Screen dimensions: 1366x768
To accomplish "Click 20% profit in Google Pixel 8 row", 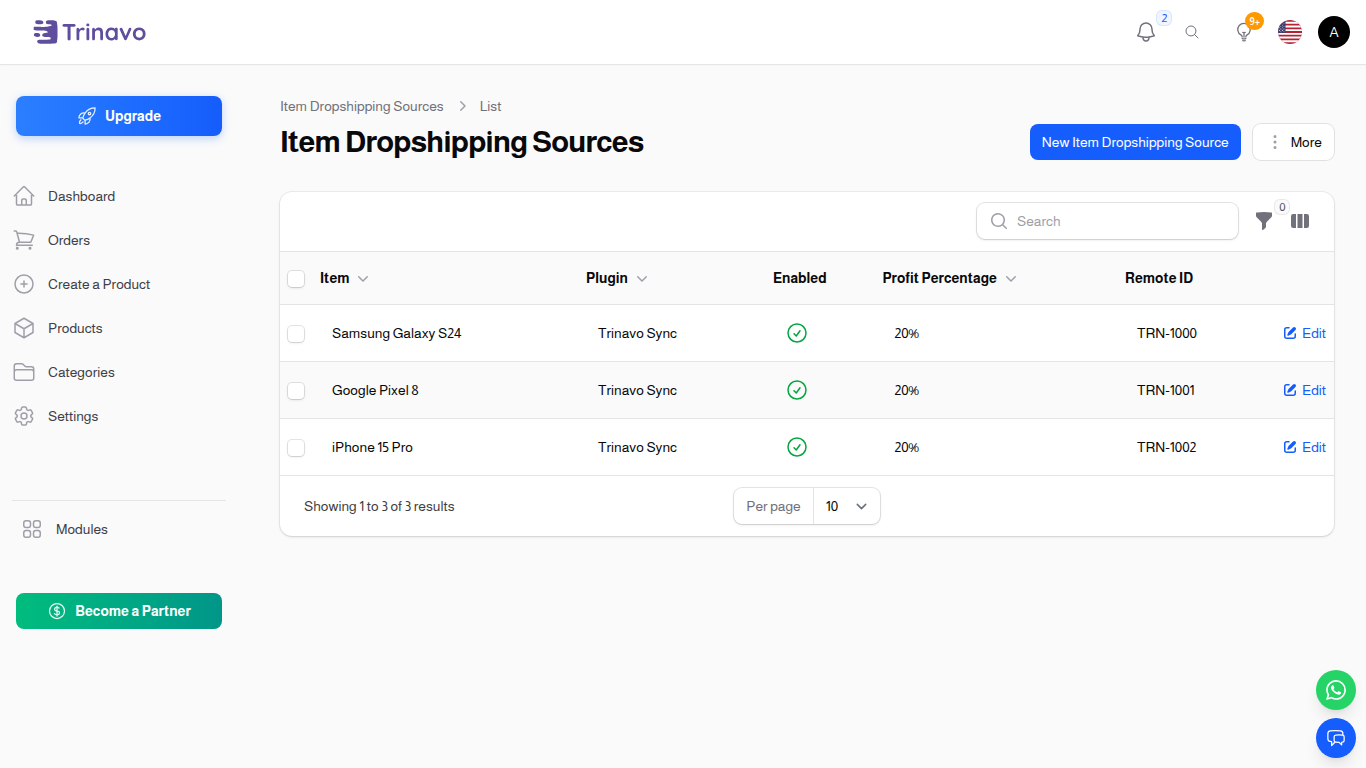I will tap(907, 390).
